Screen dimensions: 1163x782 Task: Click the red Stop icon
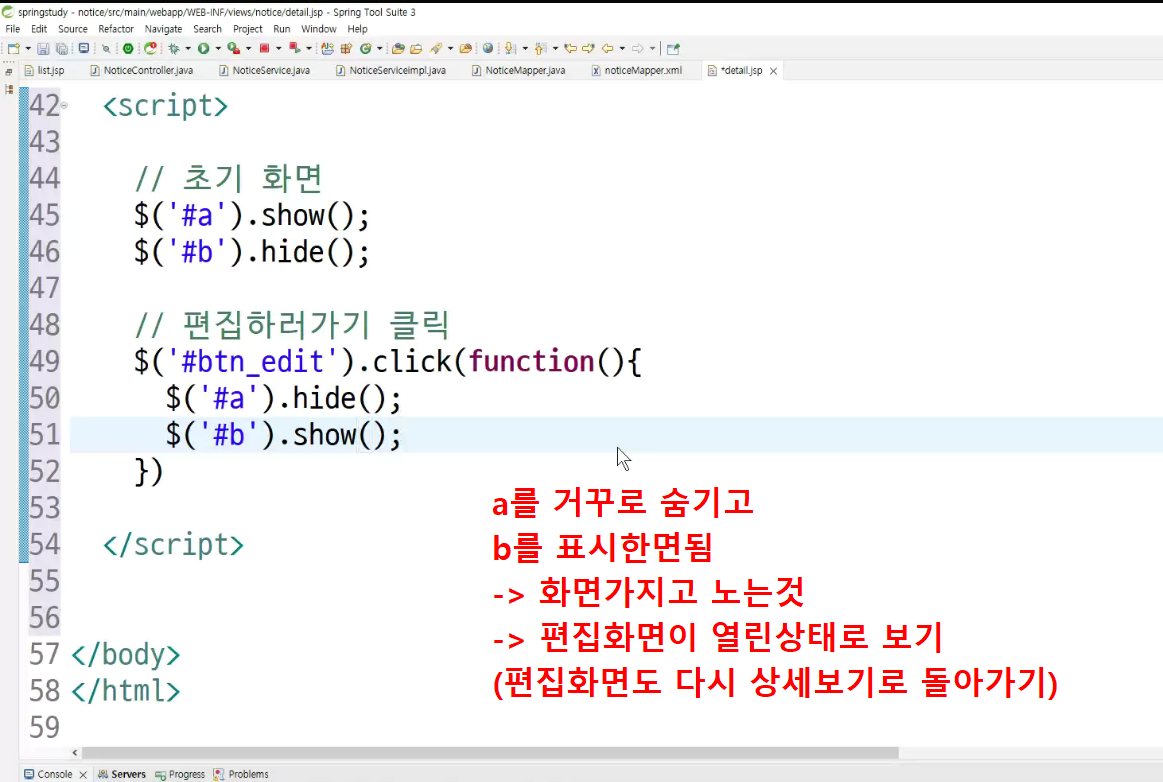(x=264, y=48)
